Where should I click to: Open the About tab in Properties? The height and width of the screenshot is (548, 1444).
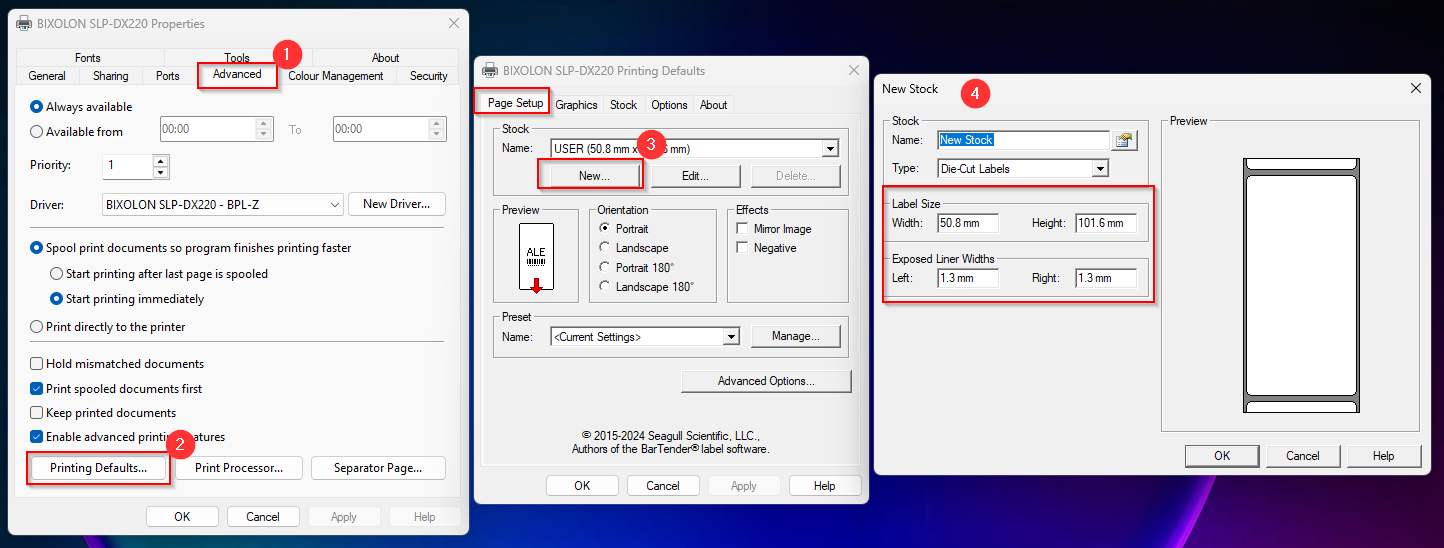(x=386, y=58)
